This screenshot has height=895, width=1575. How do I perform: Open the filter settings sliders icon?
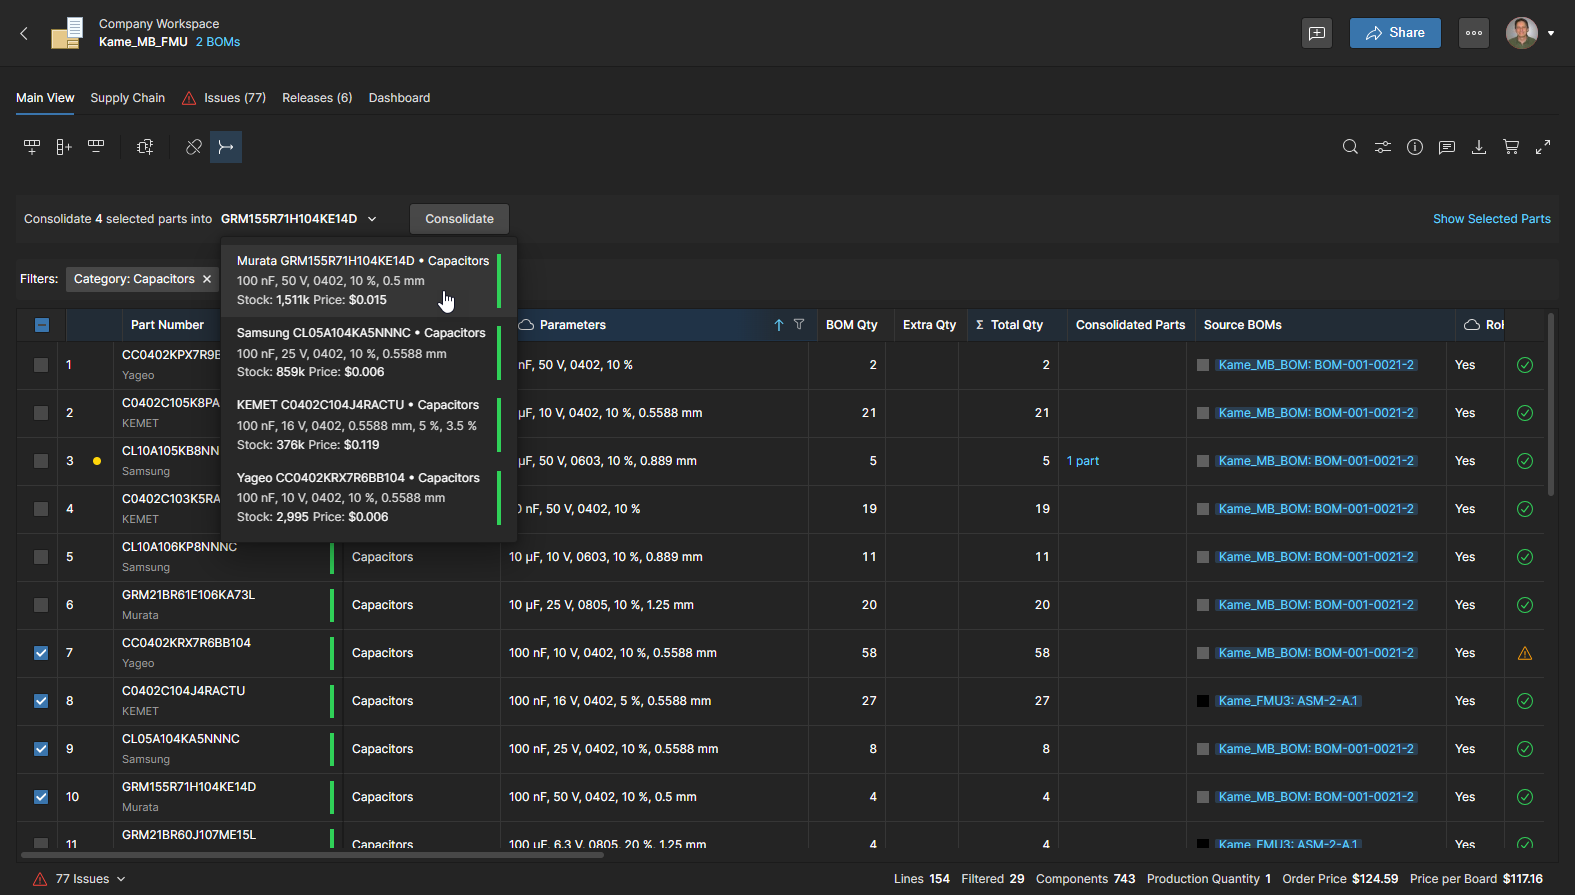click(1382, 147)
